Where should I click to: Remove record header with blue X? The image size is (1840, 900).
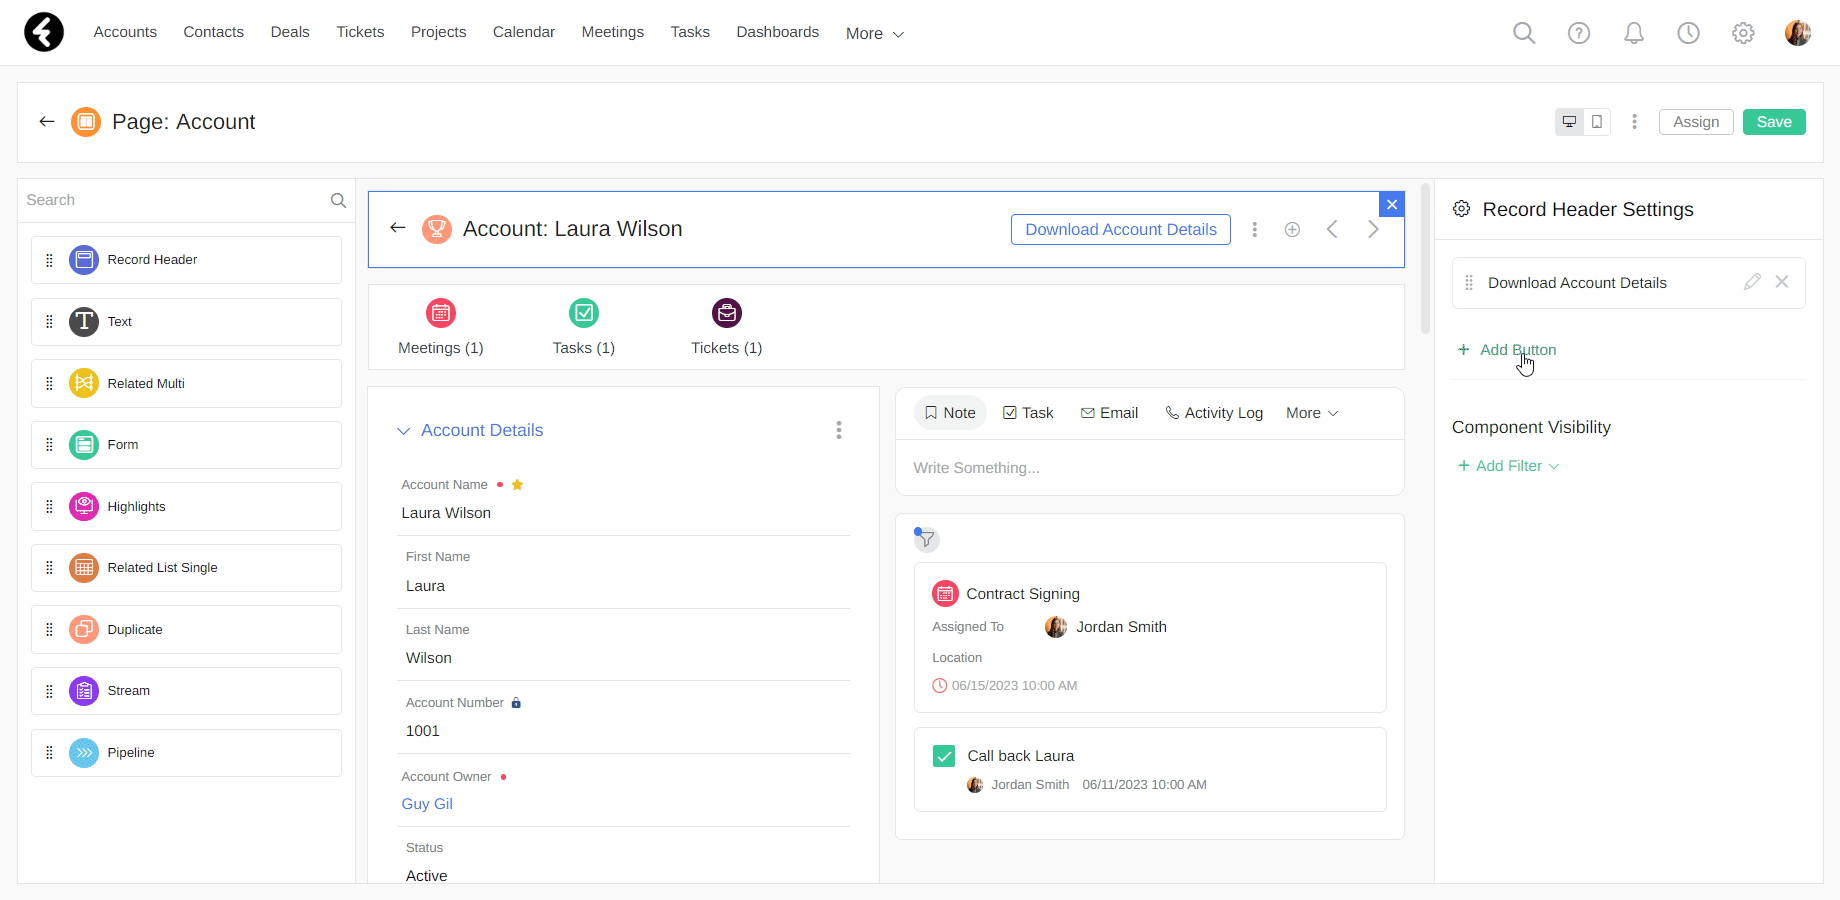[1392, 204]
